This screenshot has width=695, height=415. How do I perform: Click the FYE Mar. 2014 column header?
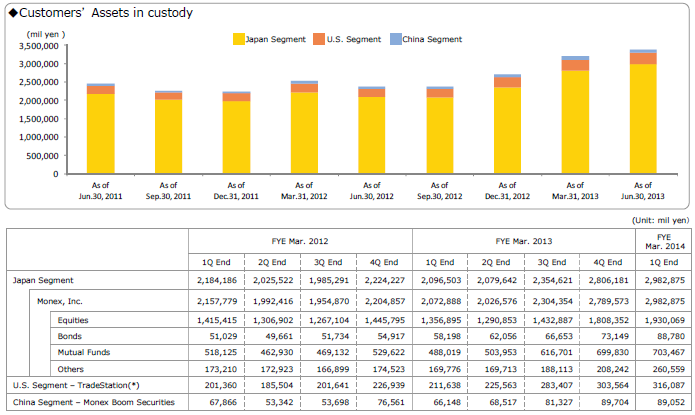[x=661, y=240]
